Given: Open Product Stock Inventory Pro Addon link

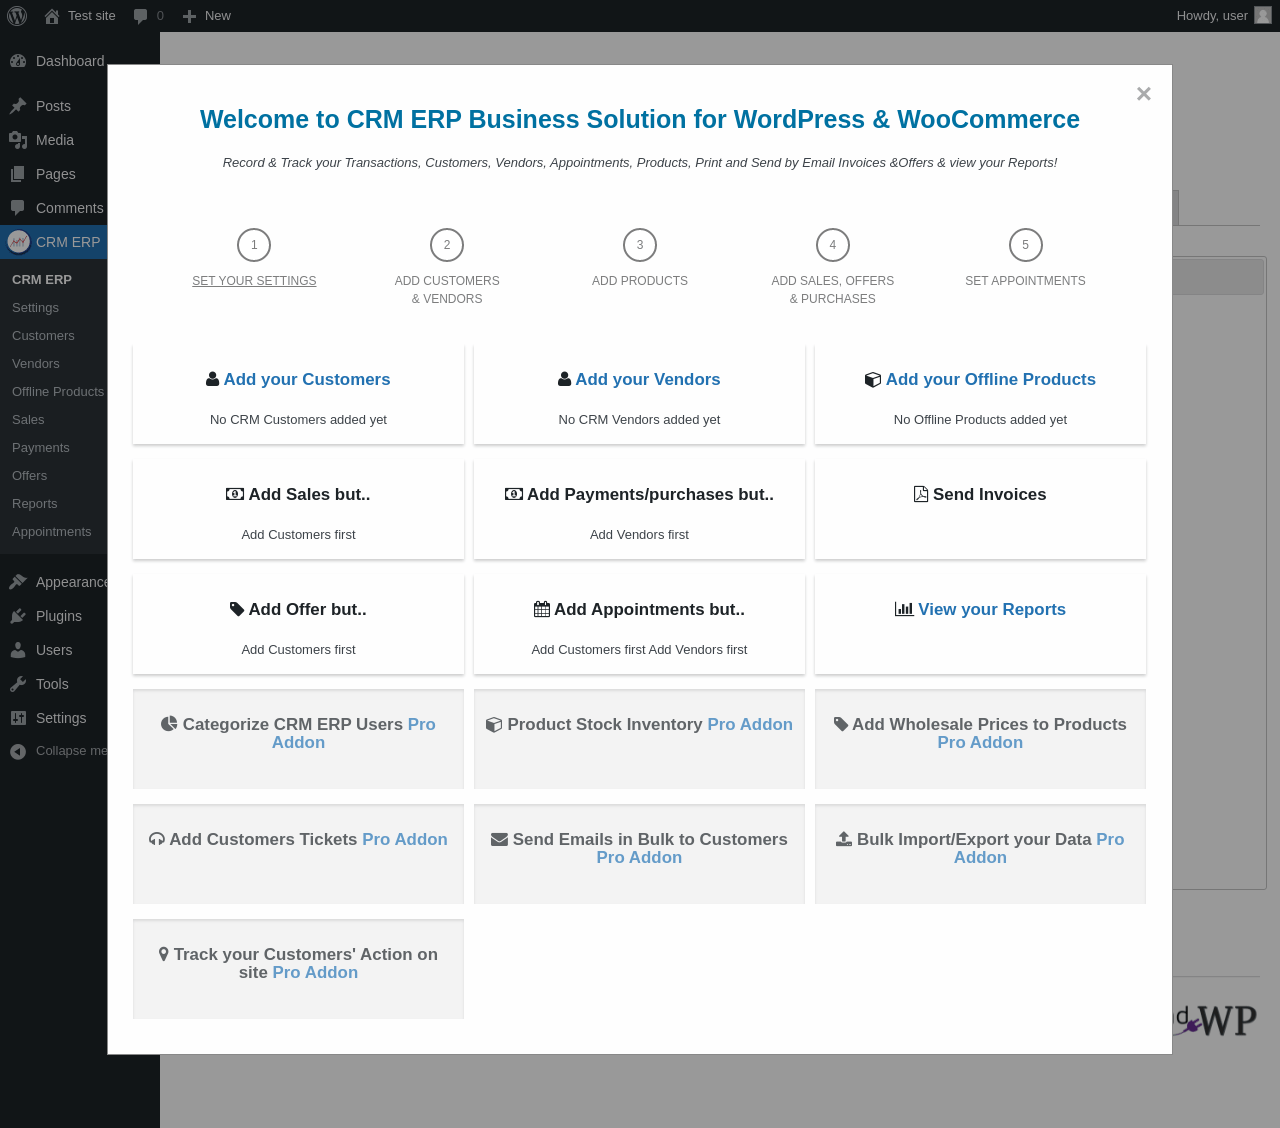Looking at the screenshot, I should coord(750,724).
